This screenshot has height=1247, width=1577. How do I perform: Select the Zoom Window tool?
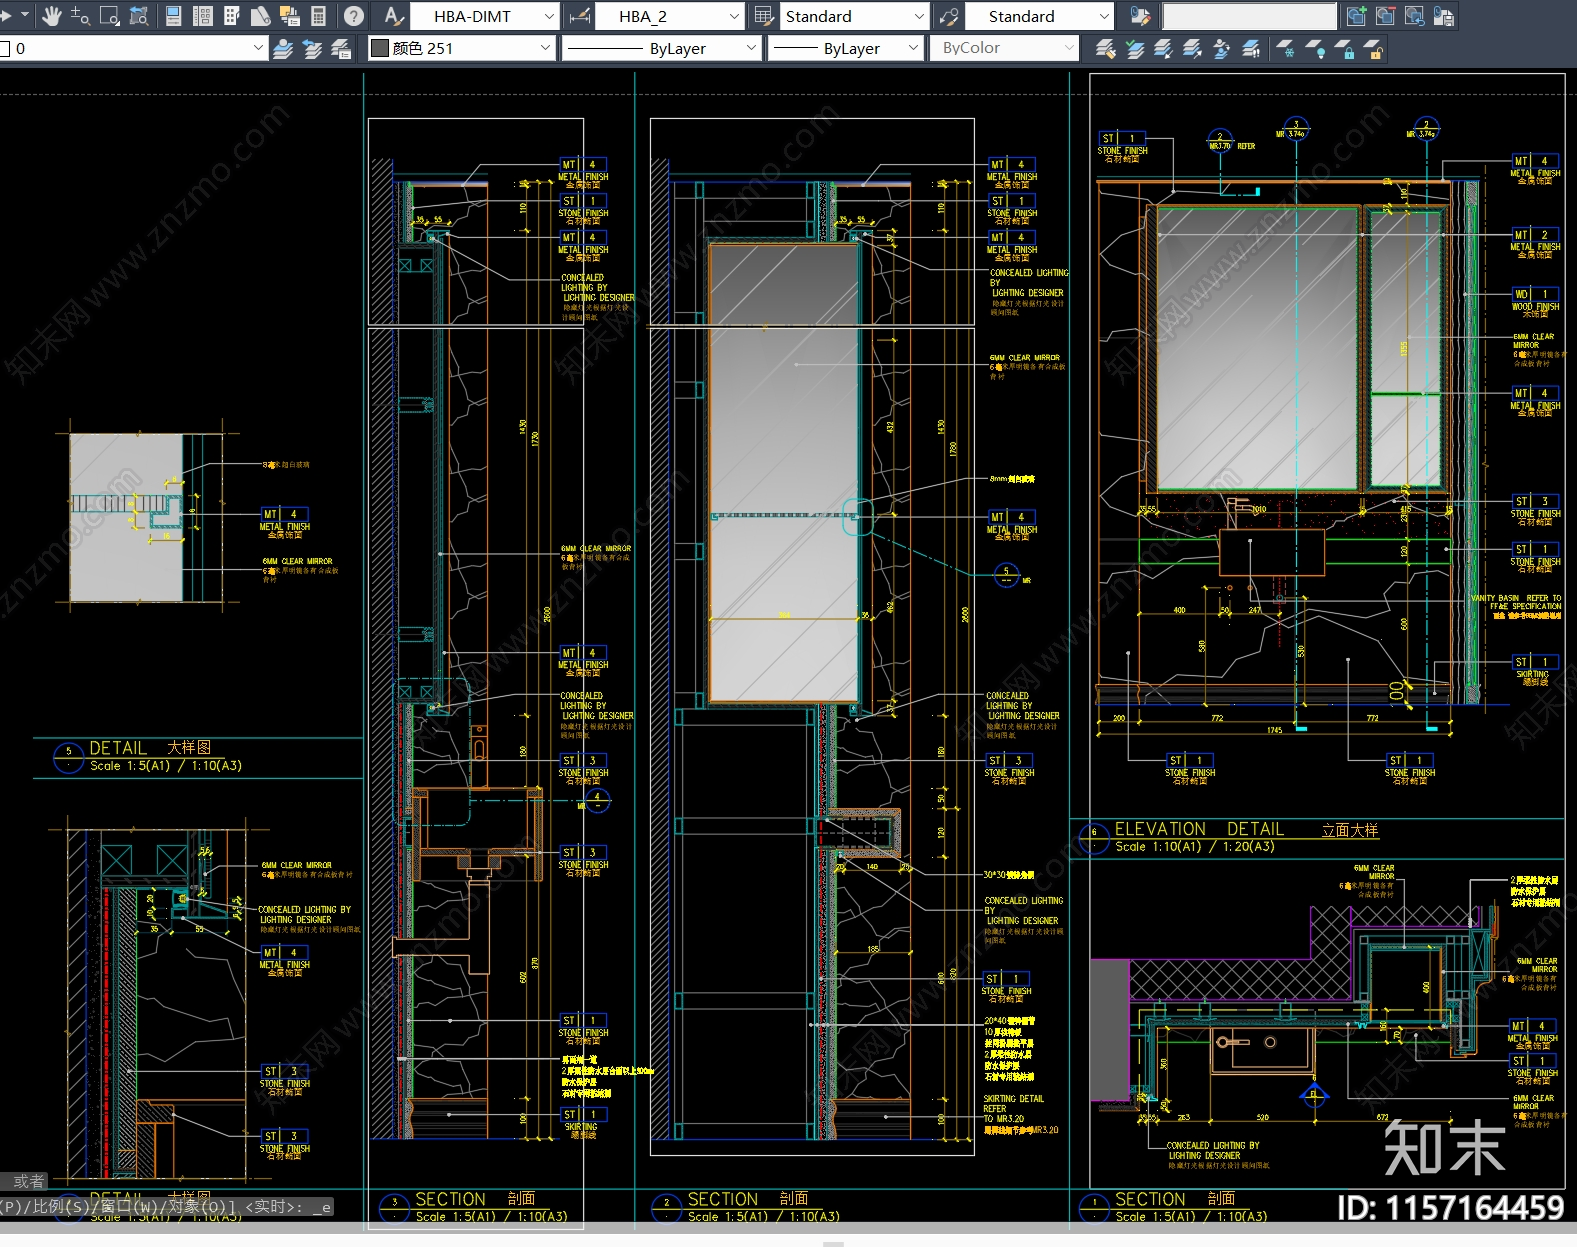coord(110,16)
